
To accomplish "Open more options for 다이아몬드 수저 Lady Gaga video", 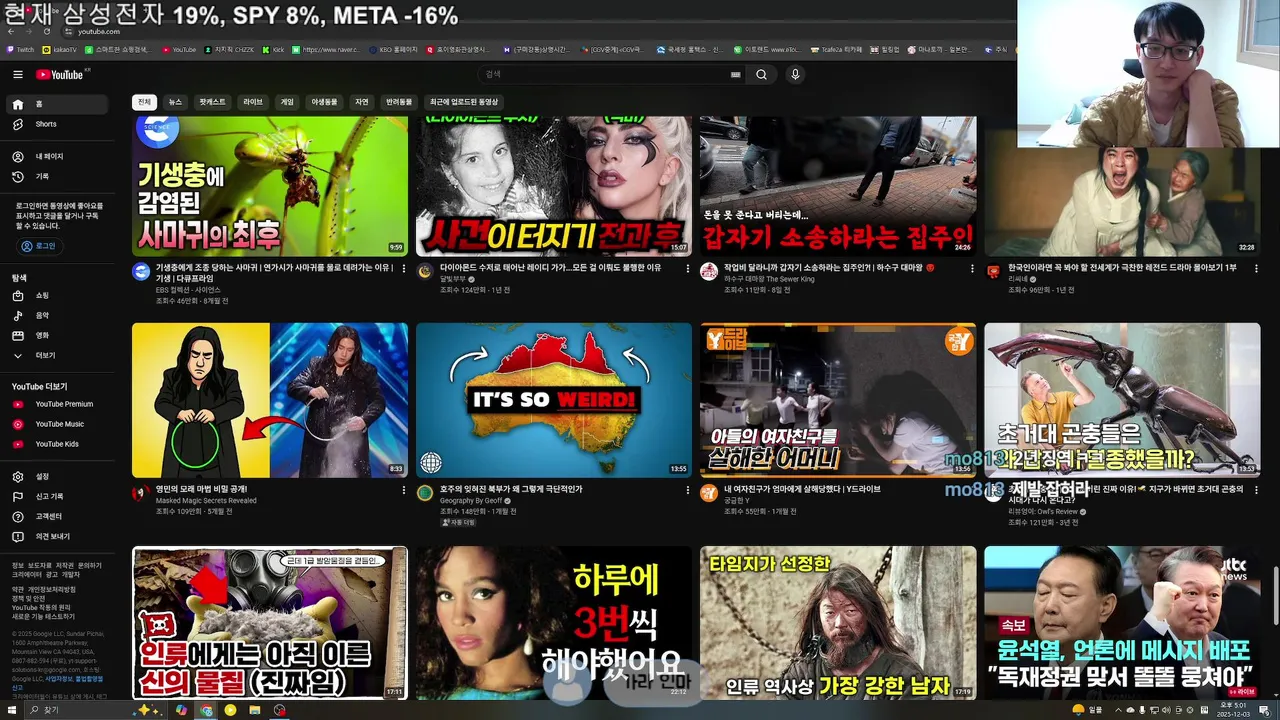I will 688,269.
